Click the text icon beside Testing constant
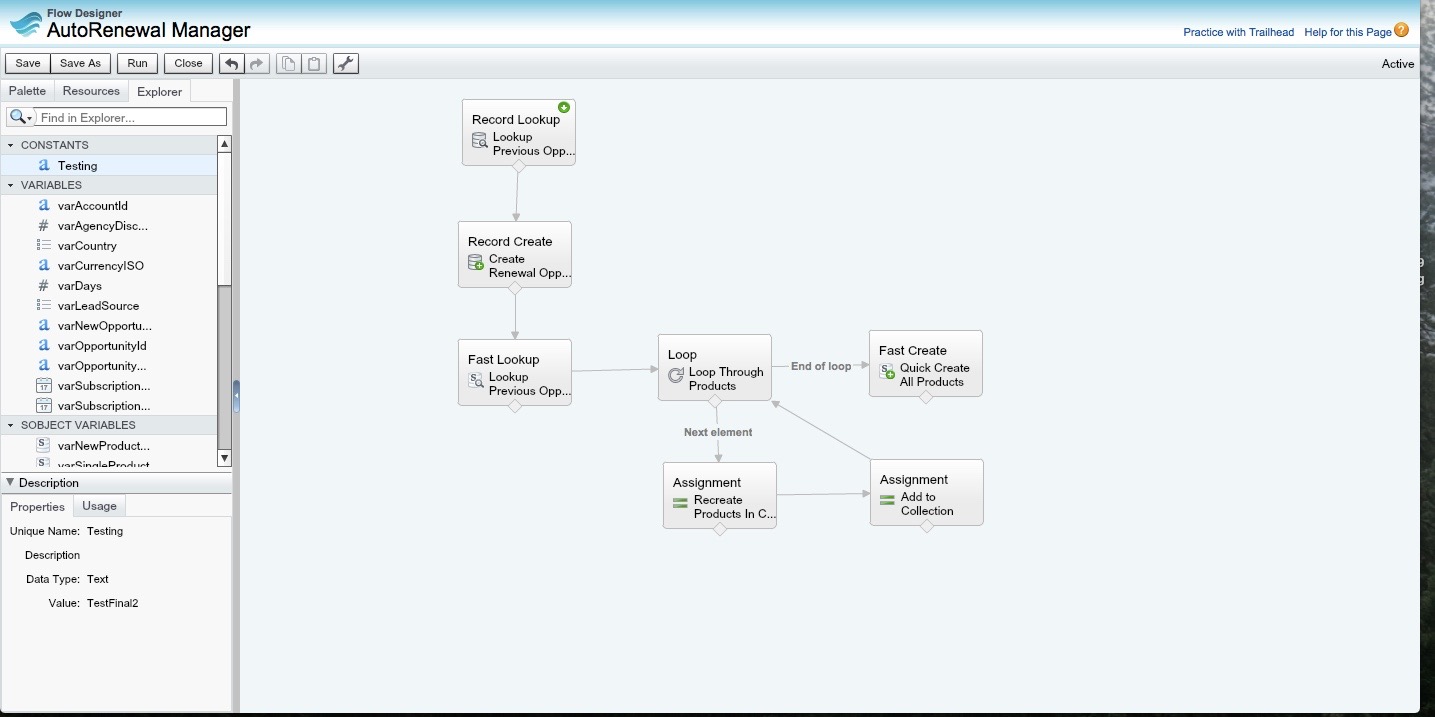The image size is (1435, 717). click(43, 166)
